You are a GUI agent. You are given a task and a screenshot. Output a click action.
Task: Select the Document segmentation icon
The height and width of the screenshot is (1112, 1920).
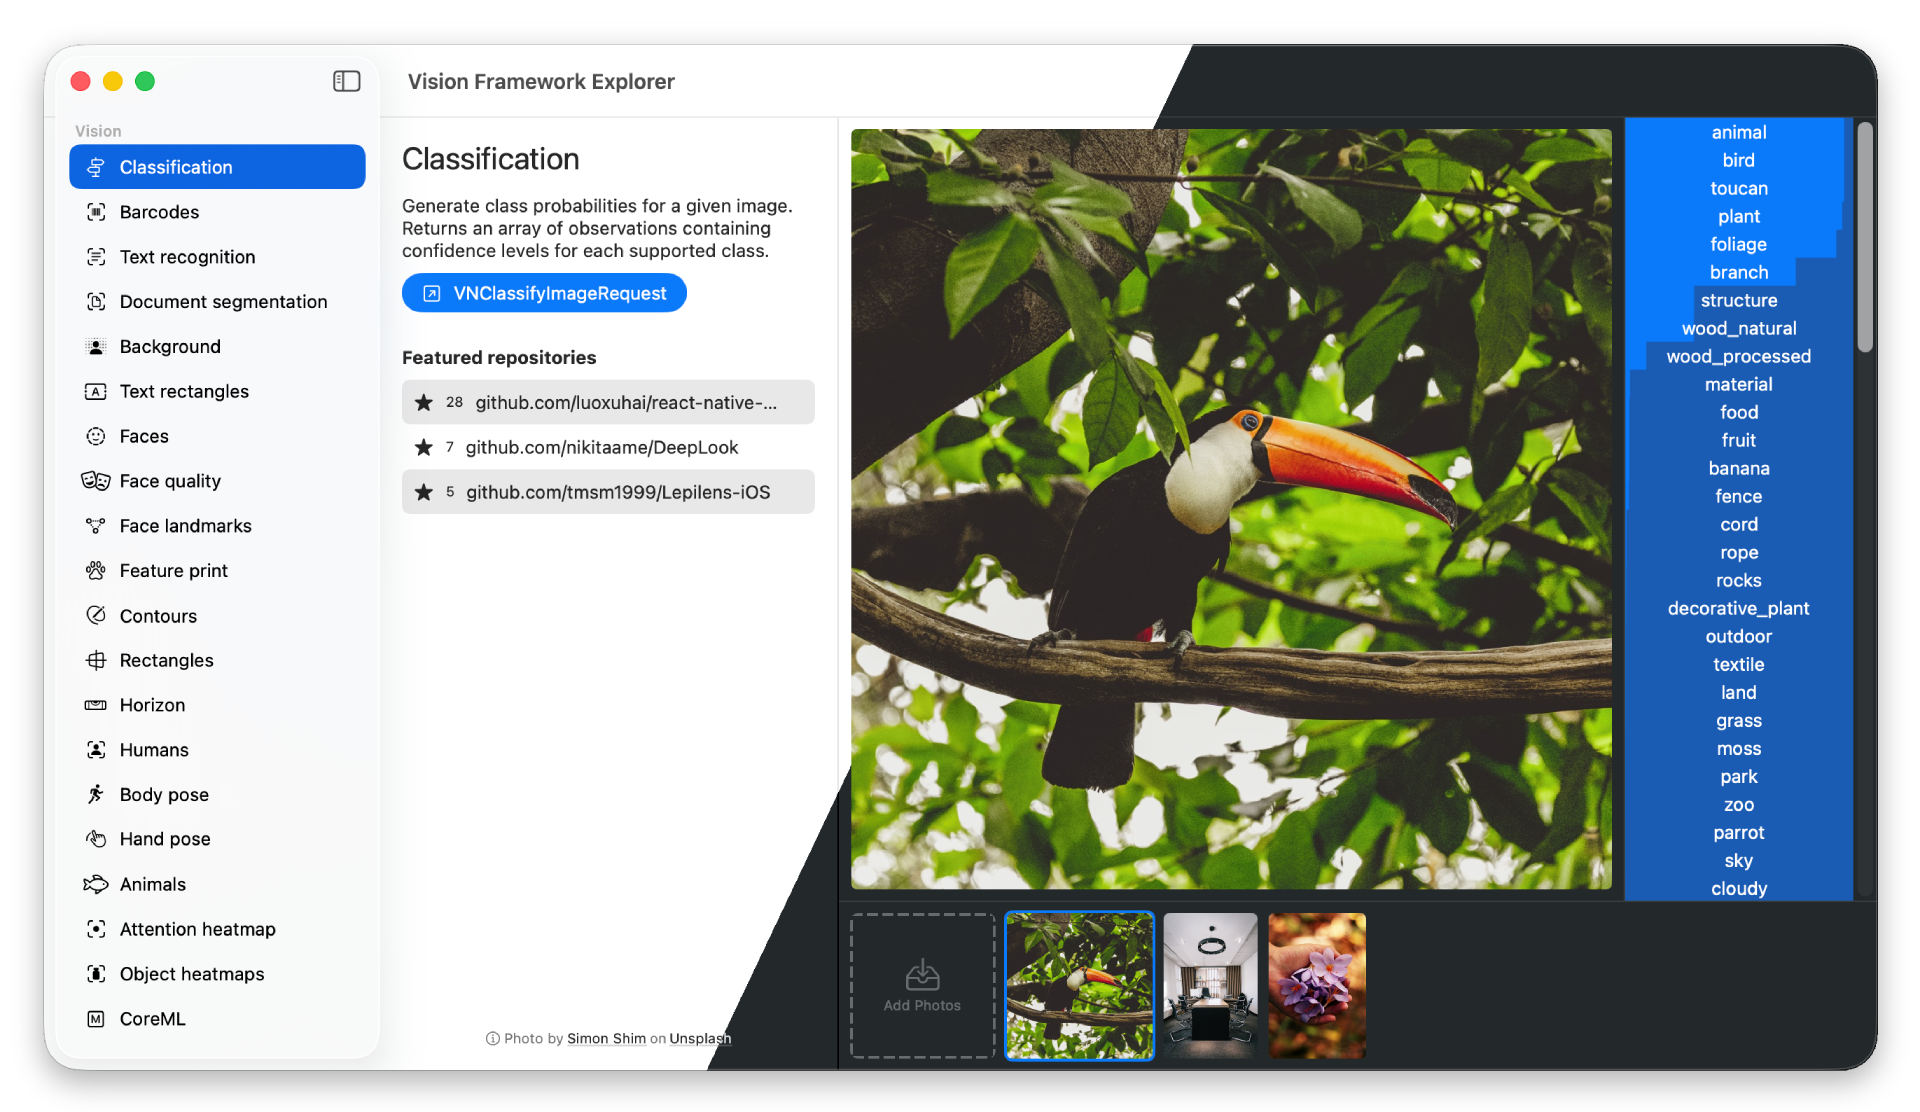pos(96,302)
